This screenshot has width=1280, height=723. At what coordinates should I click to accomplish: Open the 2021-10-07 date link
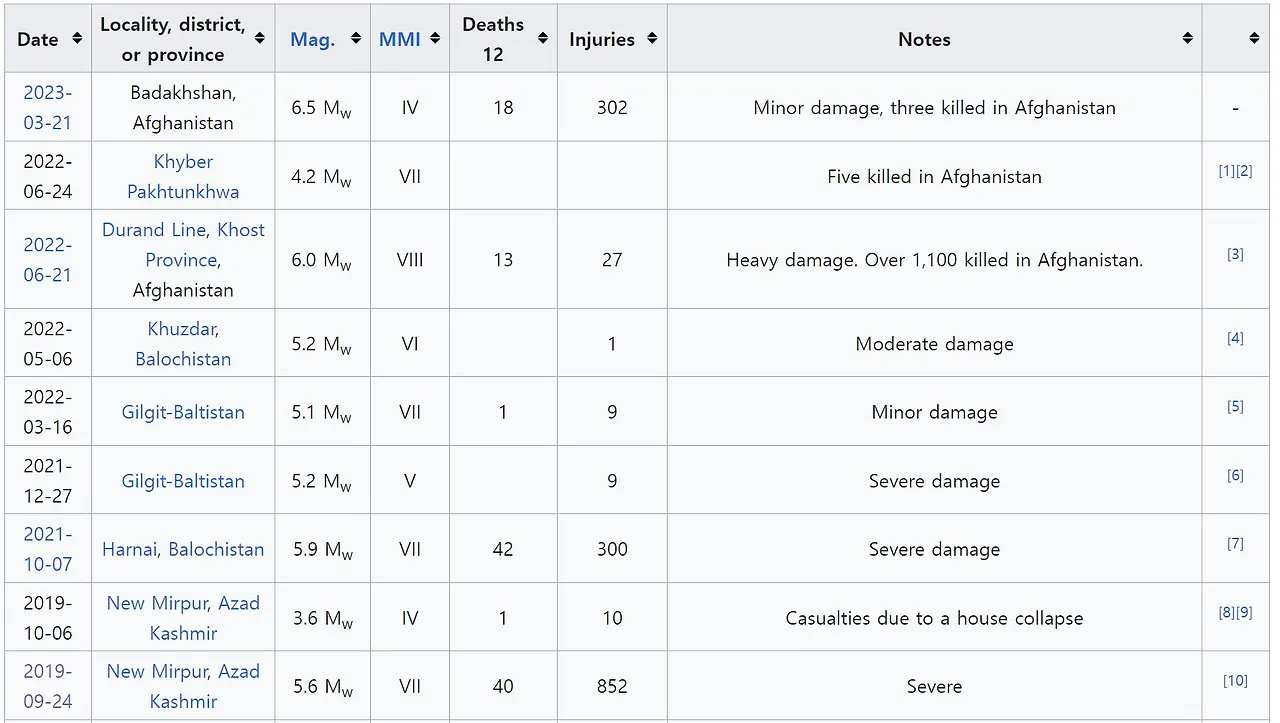pos(48,549)
